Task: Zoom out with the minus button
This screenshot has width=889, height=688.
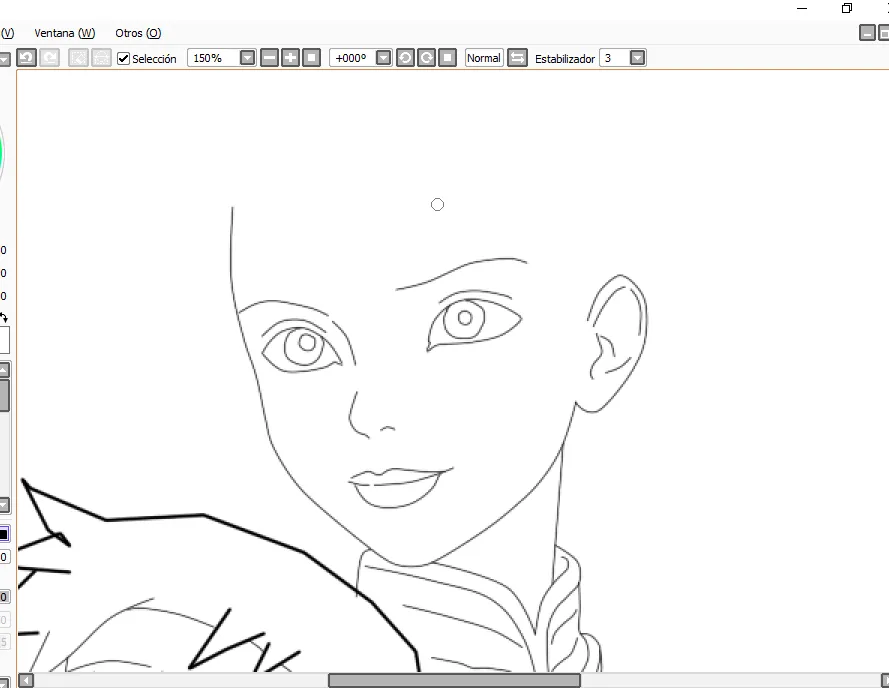Action: coord(269,58)
